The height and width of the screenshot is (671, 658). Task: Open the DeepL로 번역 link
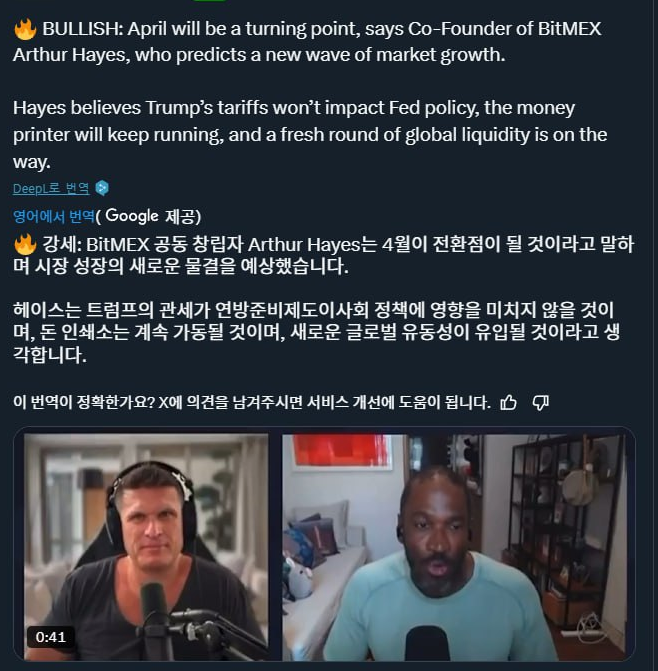point(51,188)
